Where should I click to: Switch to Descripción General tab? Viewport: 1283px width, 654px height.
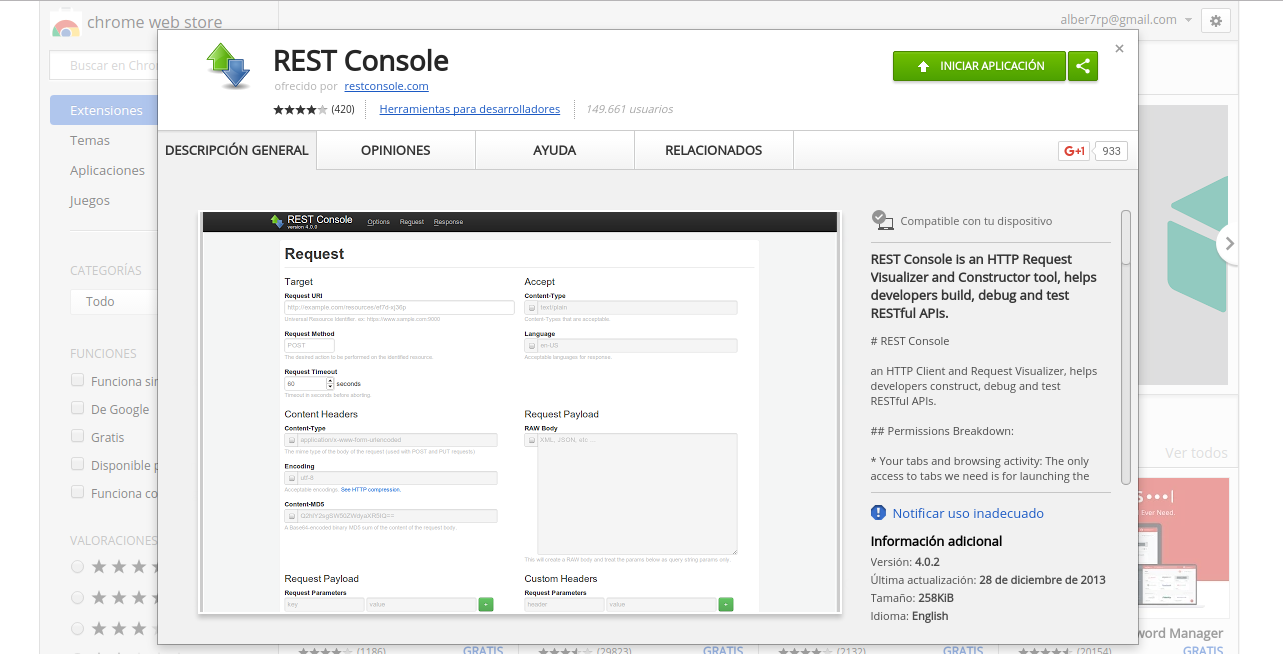(x=237, y=150)
